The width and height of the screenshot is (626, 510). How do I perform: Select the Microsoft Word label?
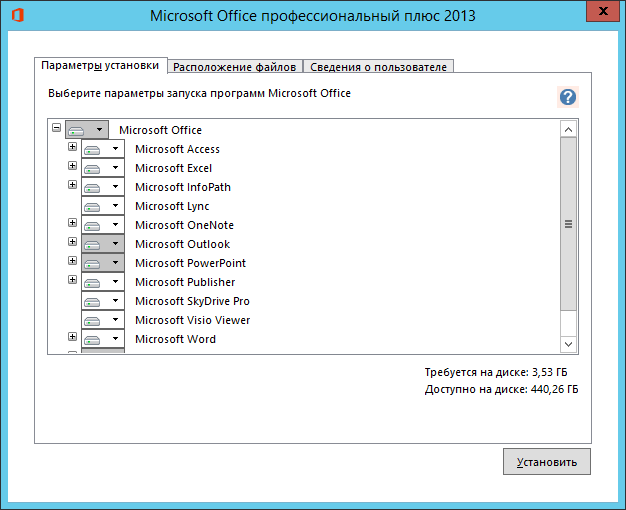[x=175, y=339]
